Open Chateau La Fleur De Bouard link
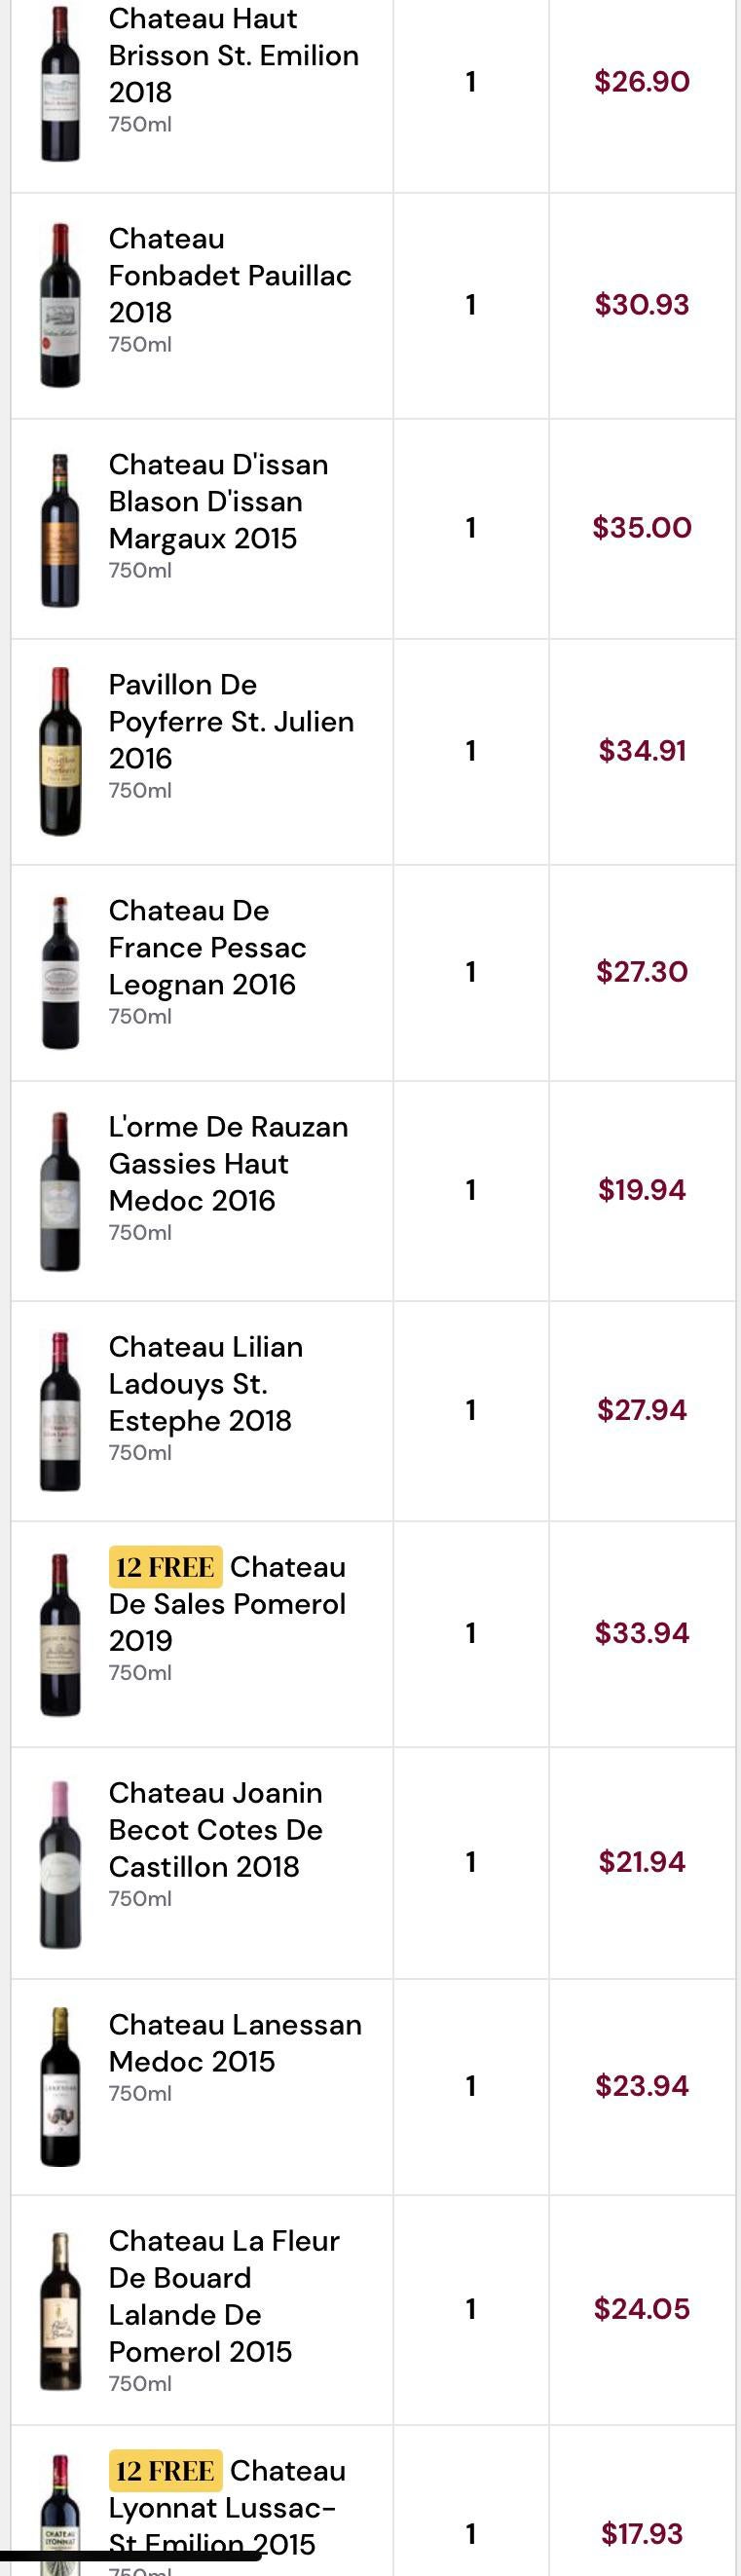 [x=224, y=2296]
